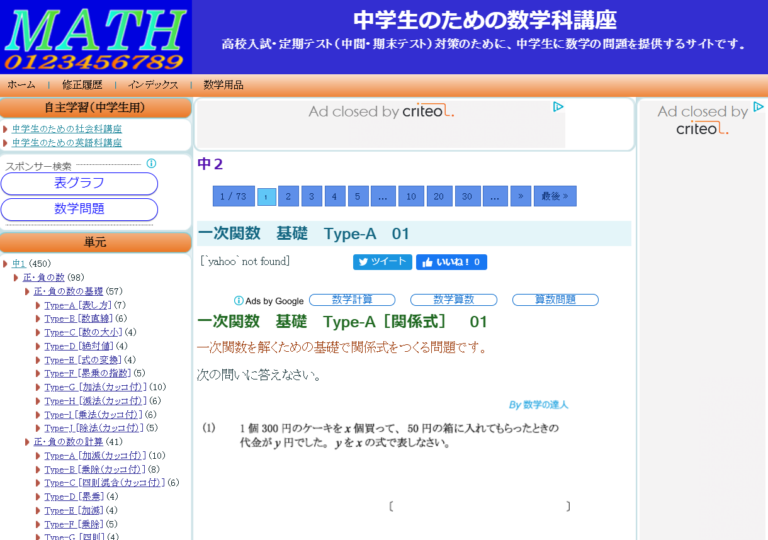This screenshot has height=540, width=768.
Task: Open 修正履歴 in the navigation bar
Action: [82, 85]
